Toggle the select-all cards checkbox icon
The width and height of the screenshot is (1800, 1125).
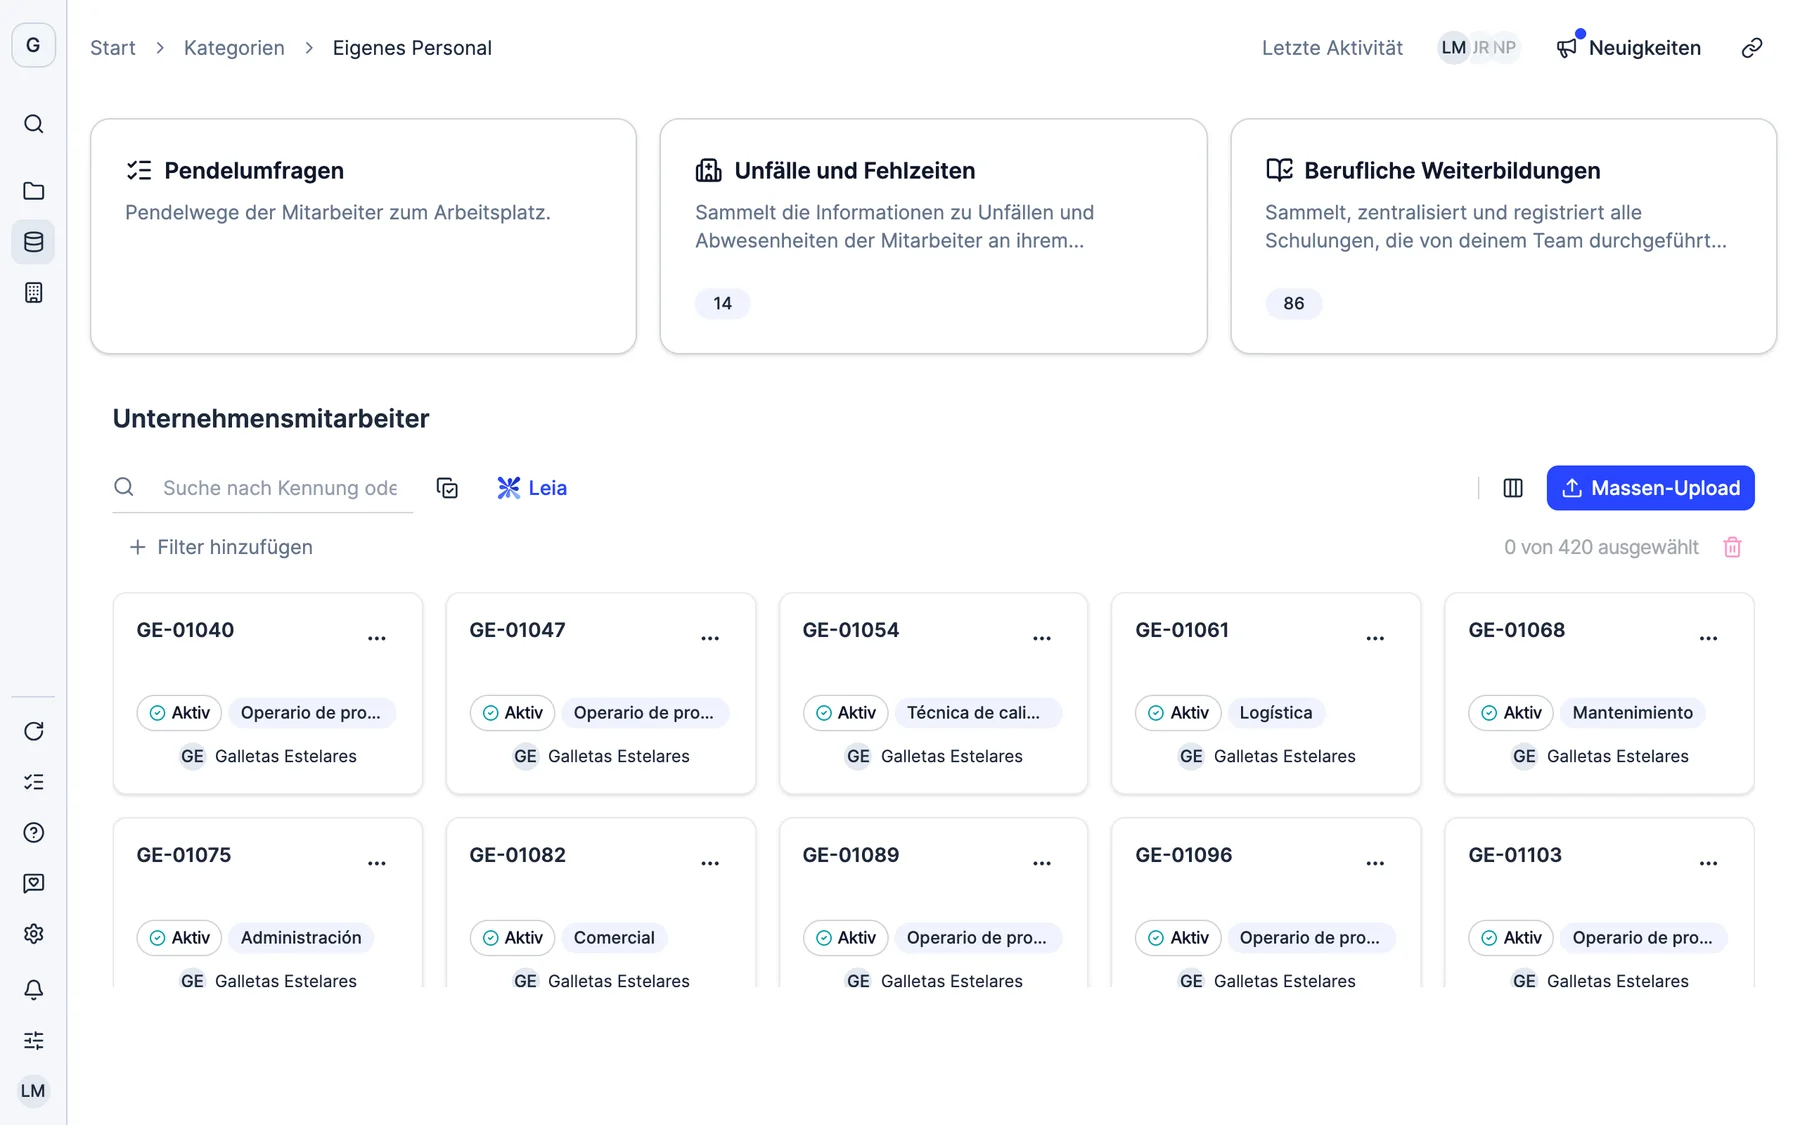point(447,488)
